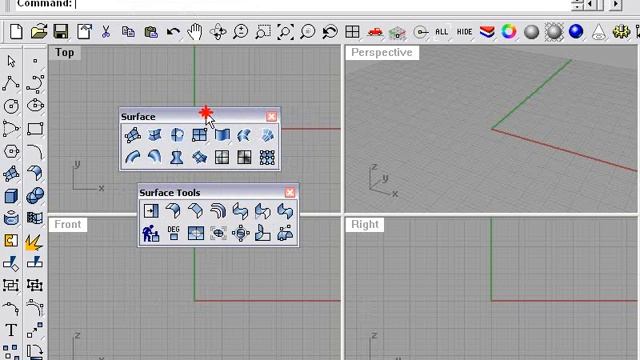Click the ALL select button
This screenshot has width=640, height=360.
click(x=442, y=32)
